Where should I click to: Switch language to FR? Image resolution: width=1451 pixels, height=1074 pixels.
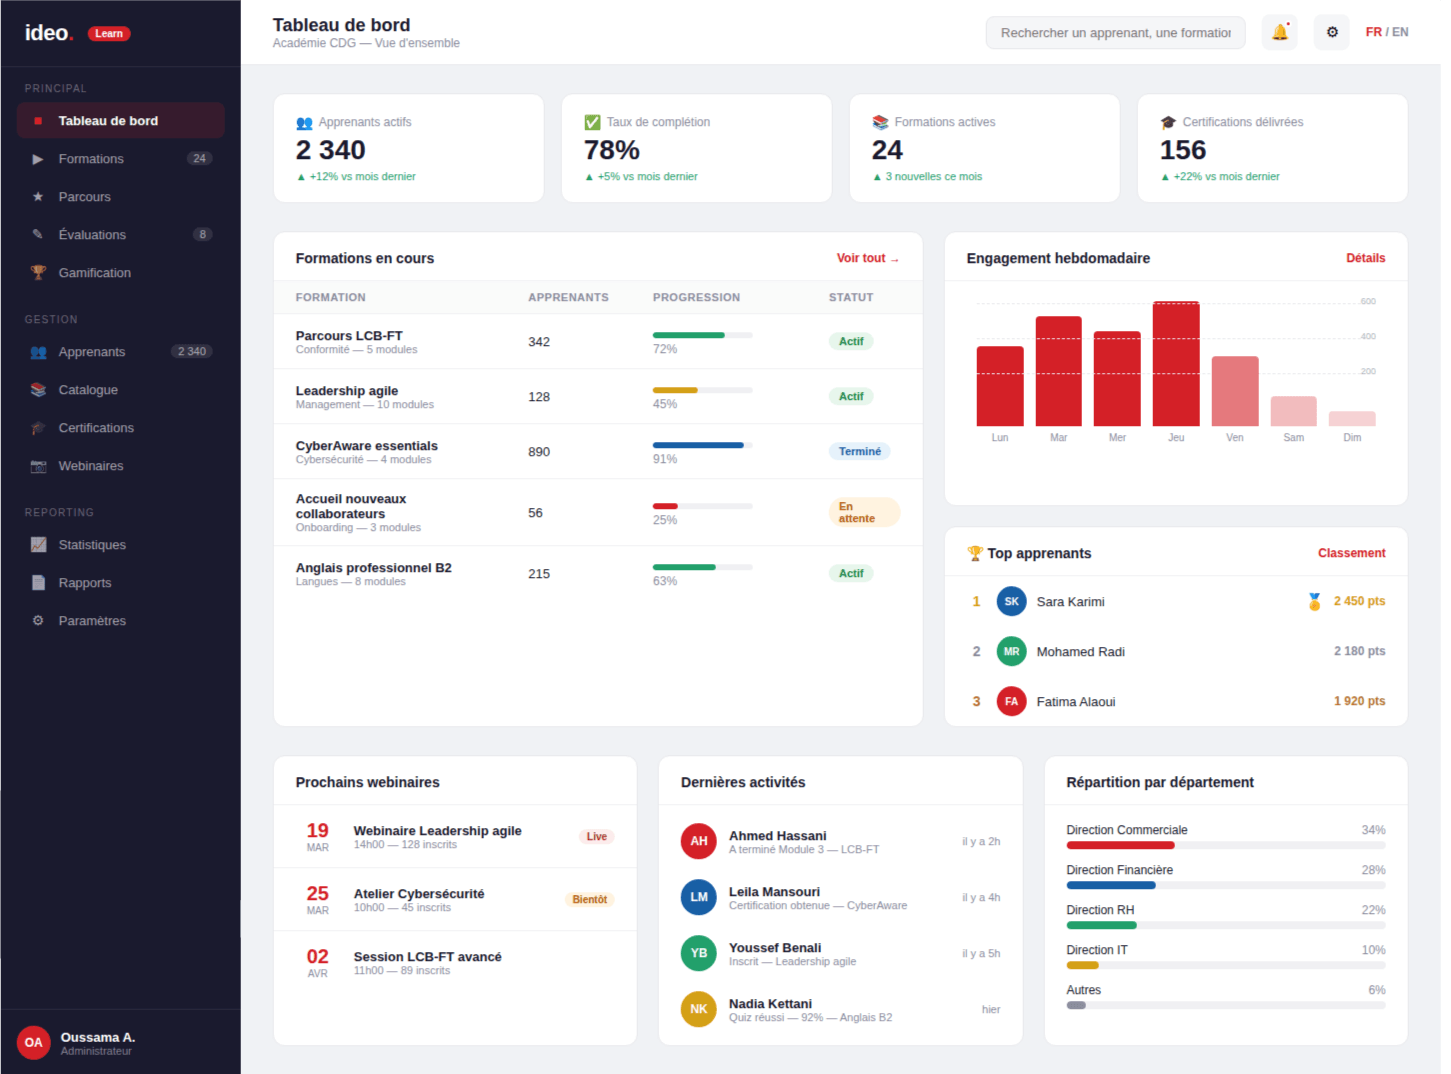(x=1373, y=32)
